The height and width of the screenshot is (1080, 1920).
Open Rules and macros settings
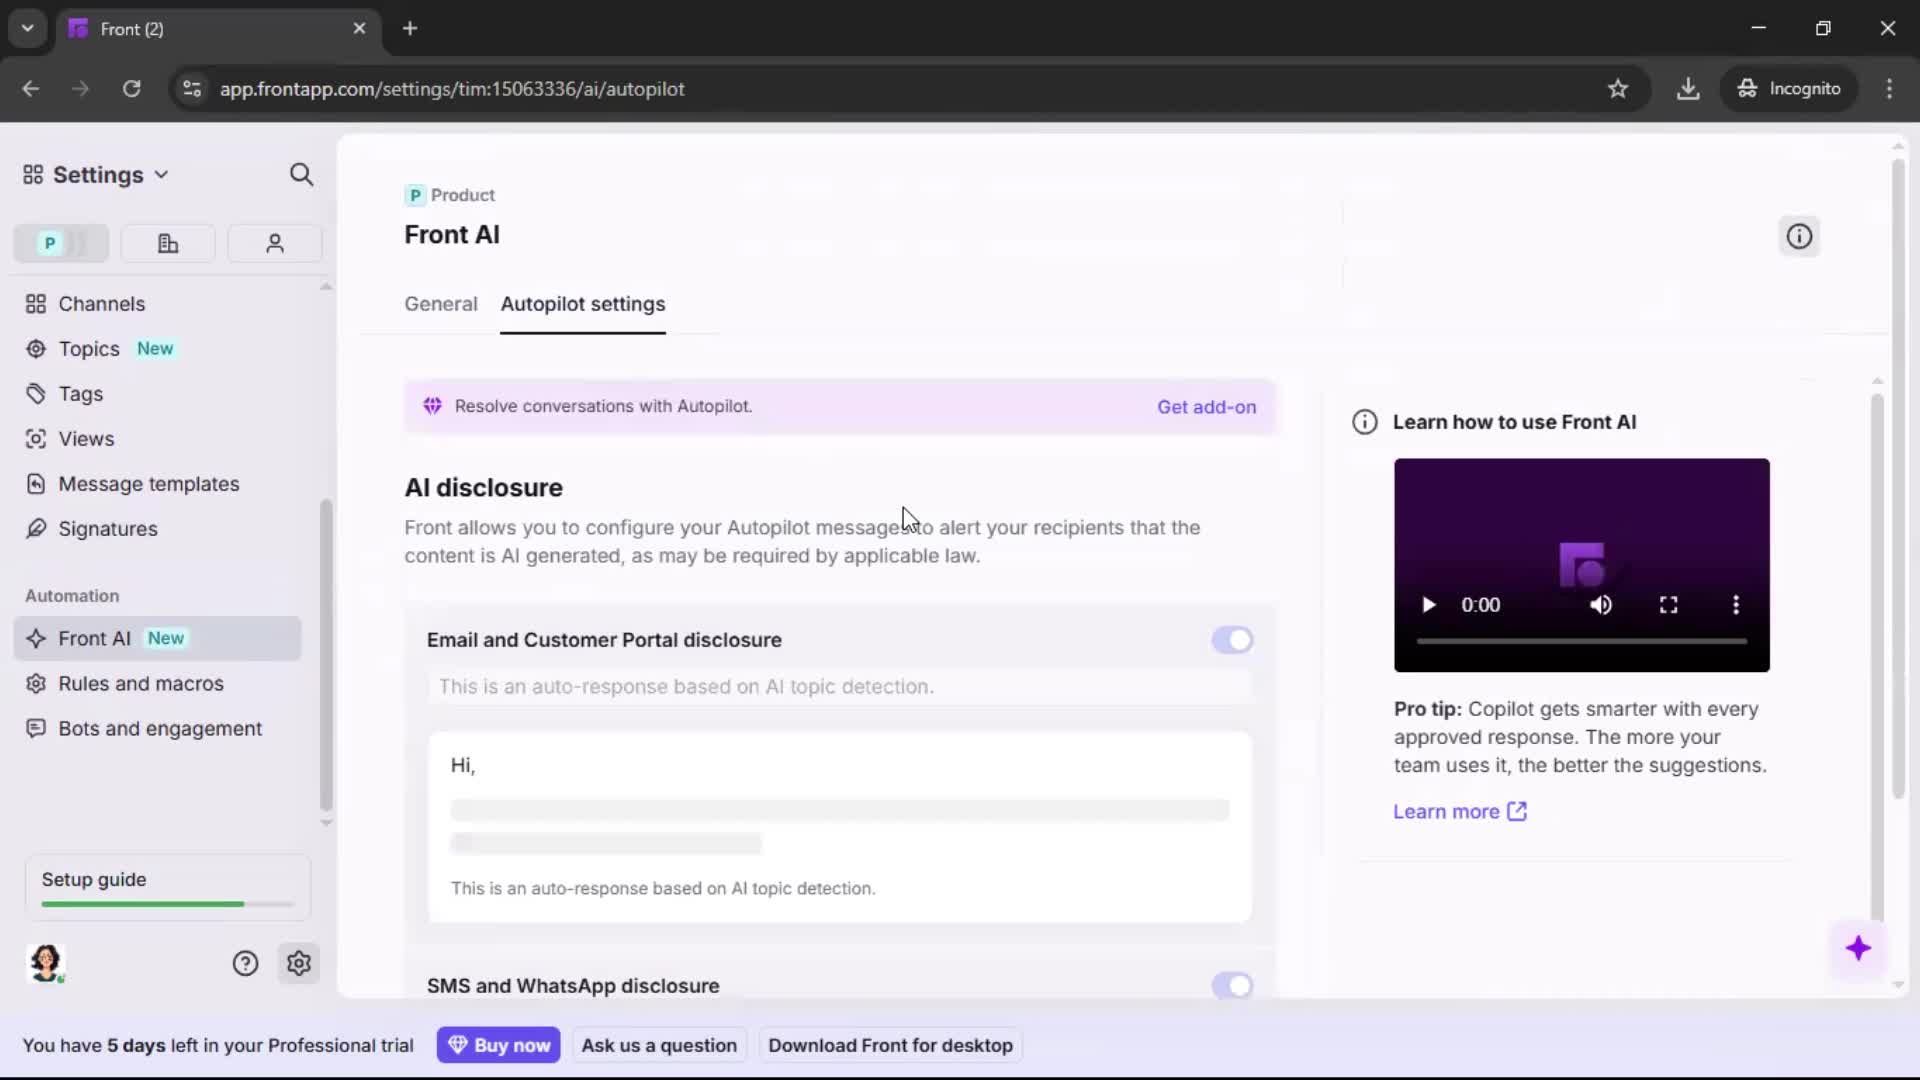click(140, 684)
